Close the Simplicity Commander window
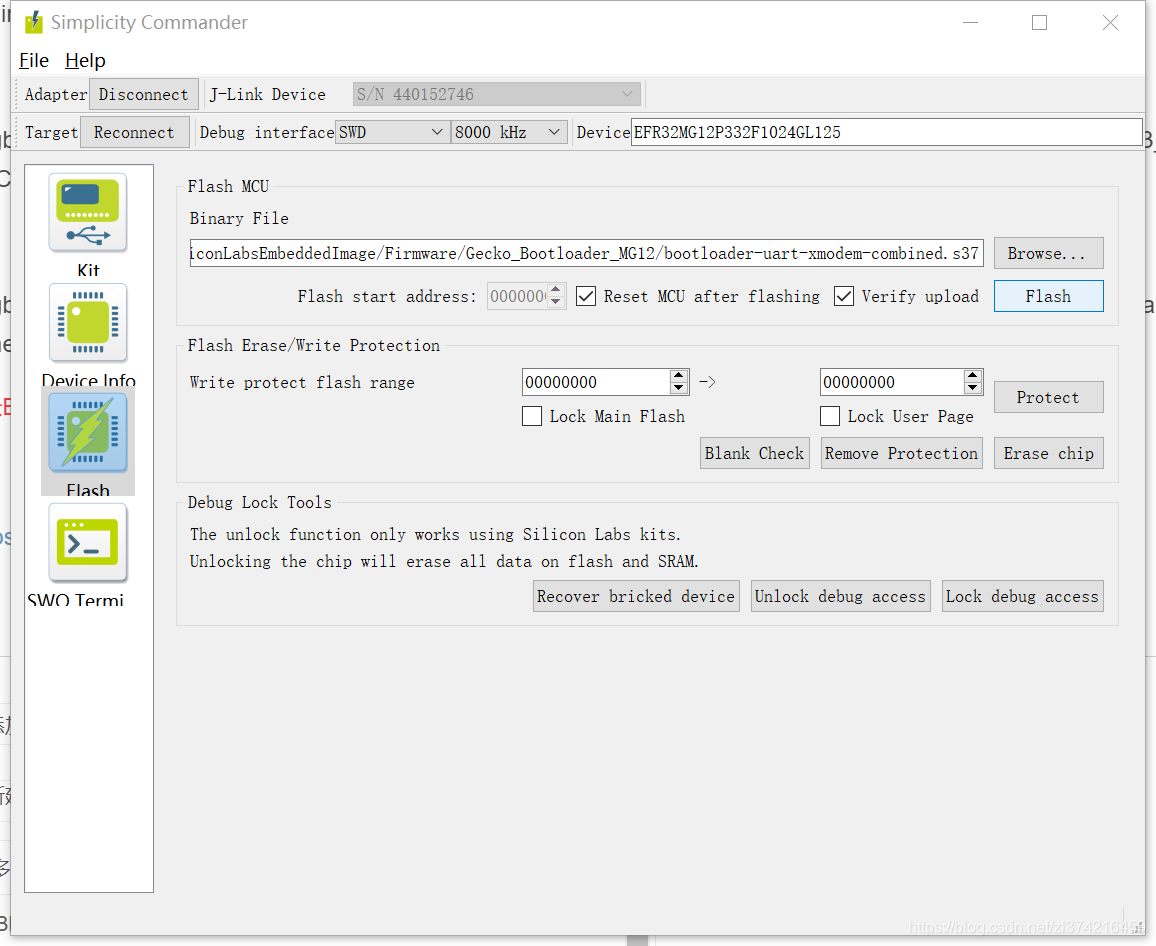Image resolution: width=1156 pixels, height=946 pixels. tap(1110, 23)
